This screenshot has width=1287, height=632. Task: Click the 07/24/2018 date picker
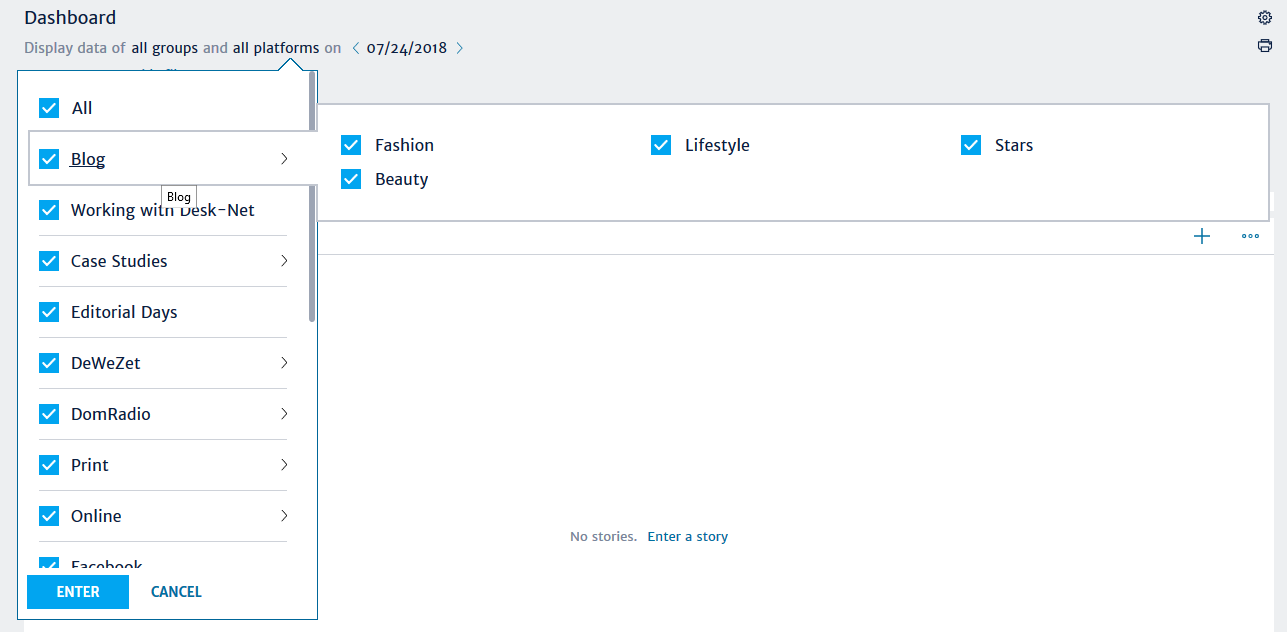click(x=407, y=48)
